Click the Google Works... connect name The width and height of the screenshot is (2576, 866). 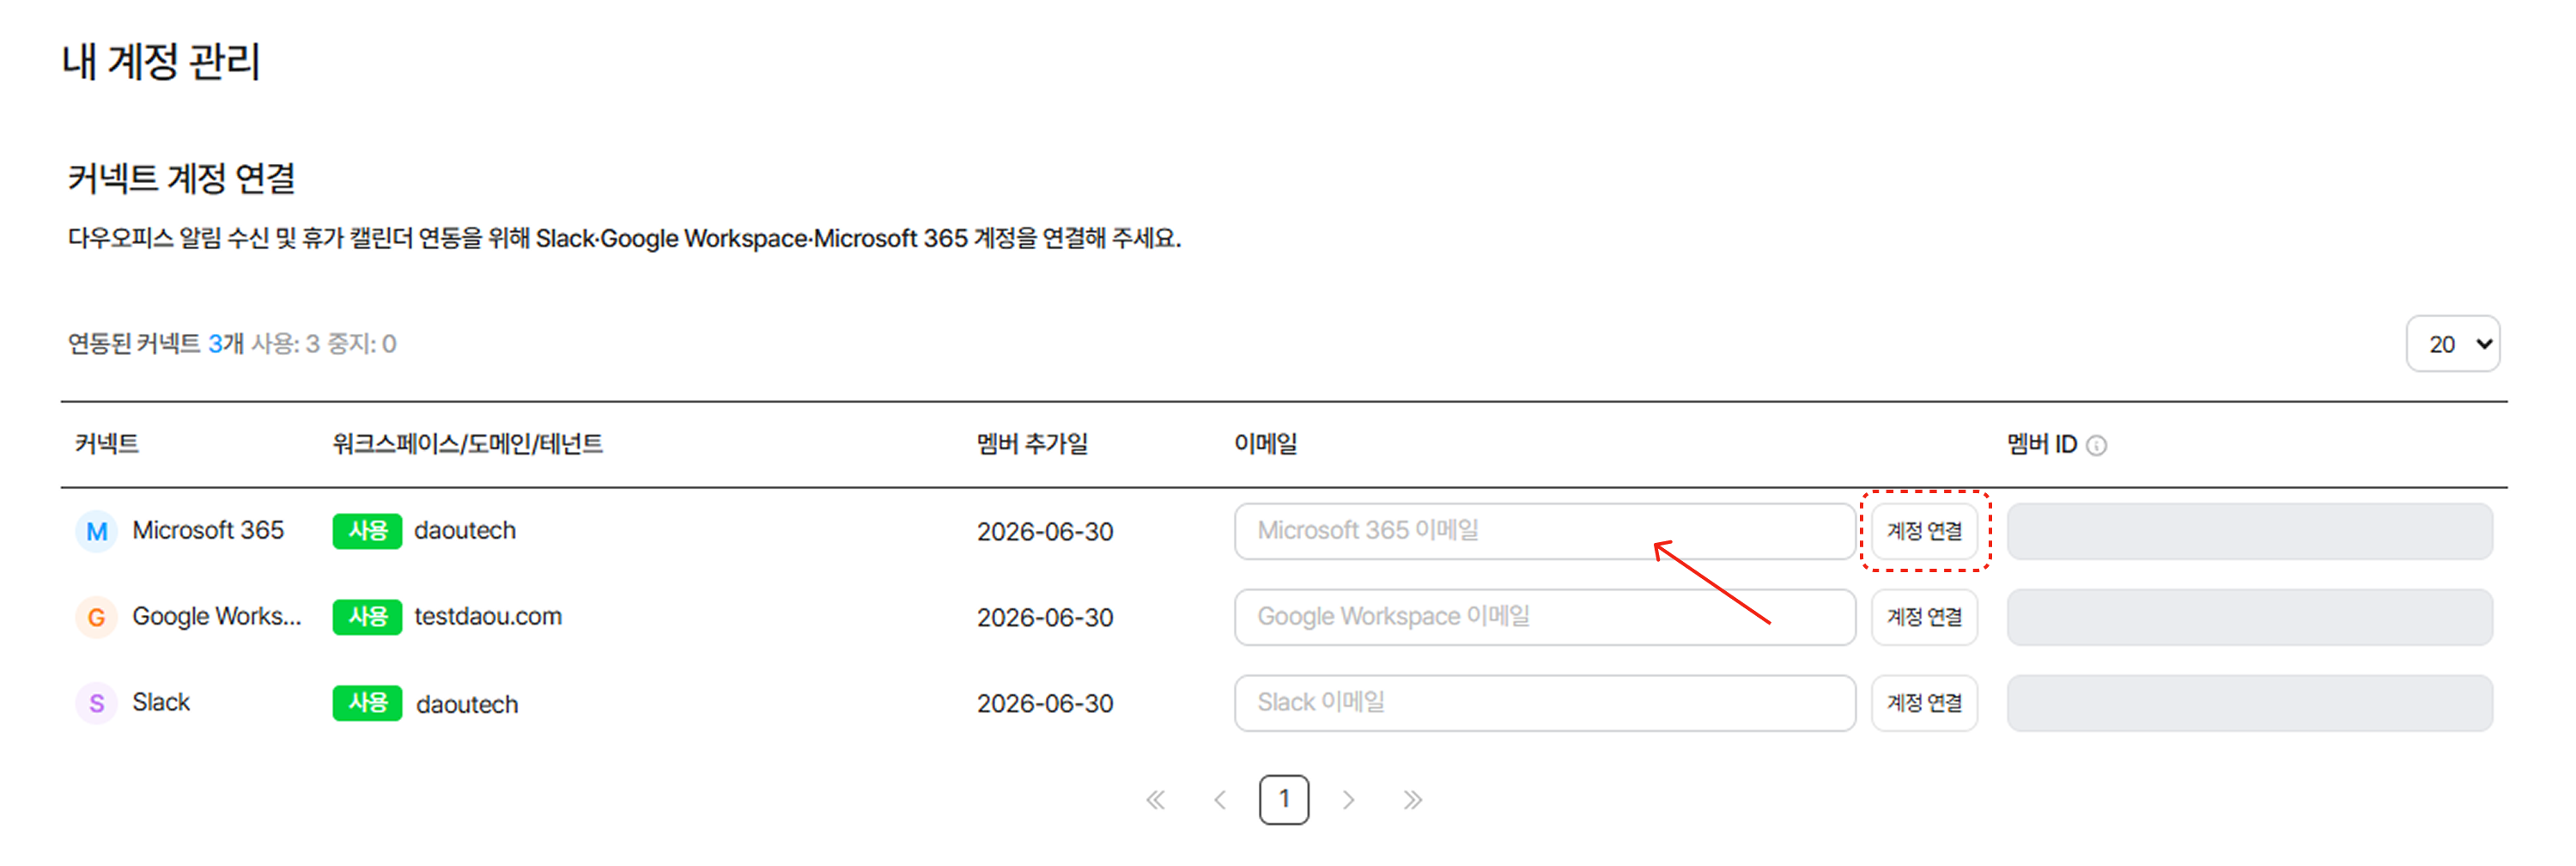tap(217, 616)
